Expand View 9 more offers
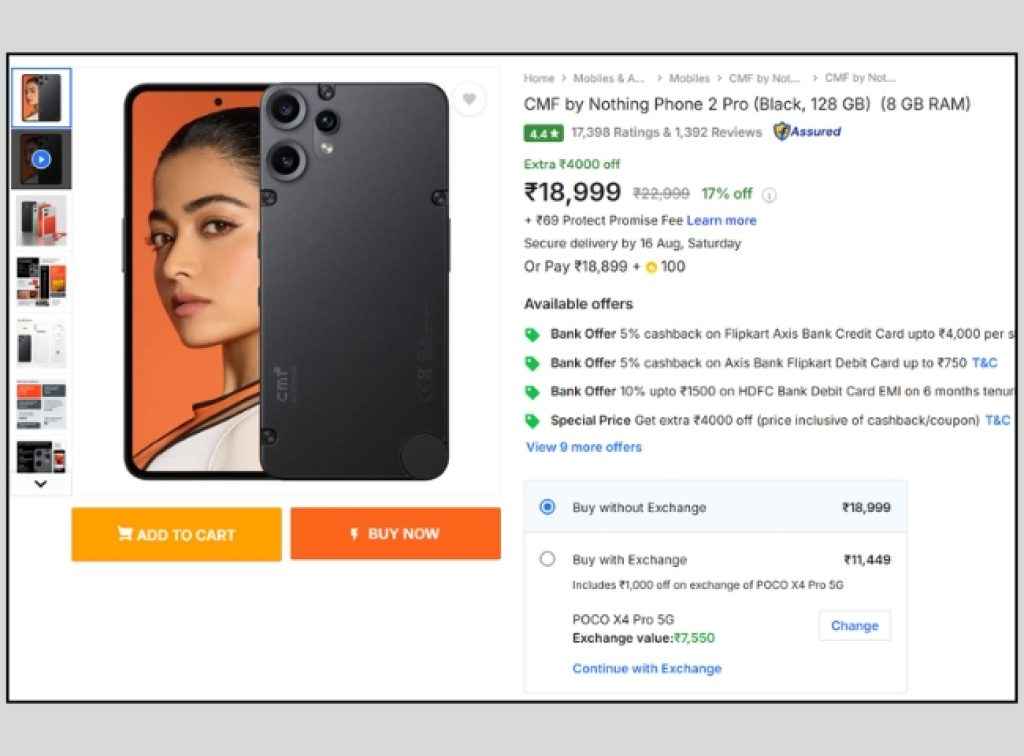The width and height of the screenshot is (1024, 756). pyautogui.click(x=584, y=447)
